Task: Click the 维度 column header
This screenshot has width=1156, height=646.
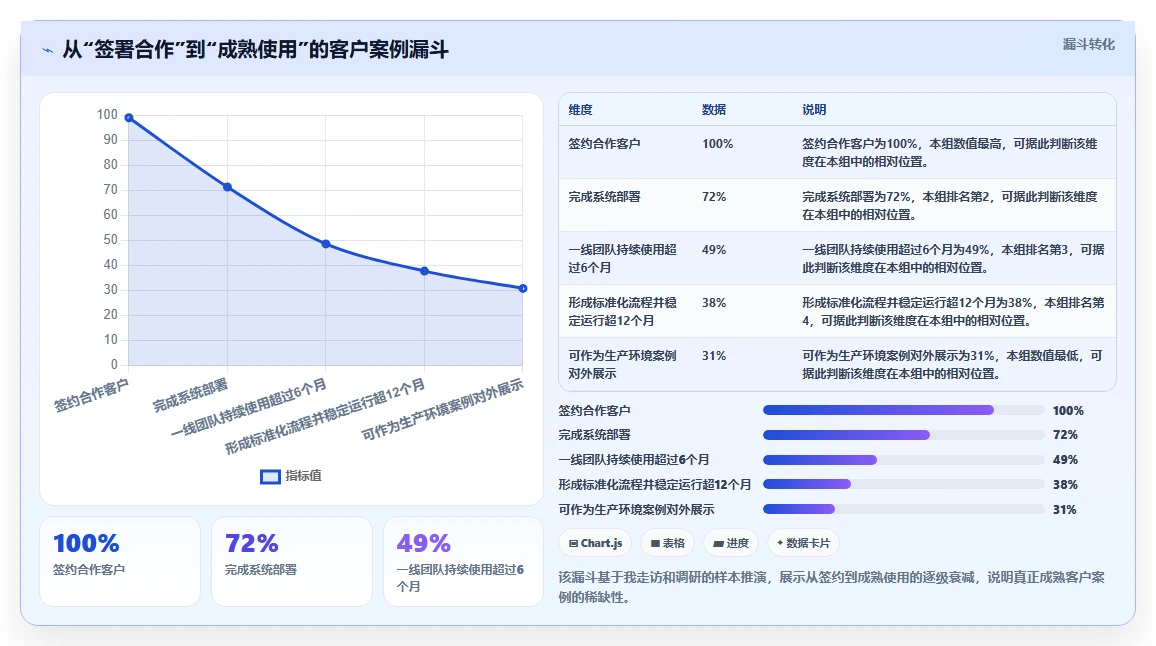Action: tap(580, 110)
